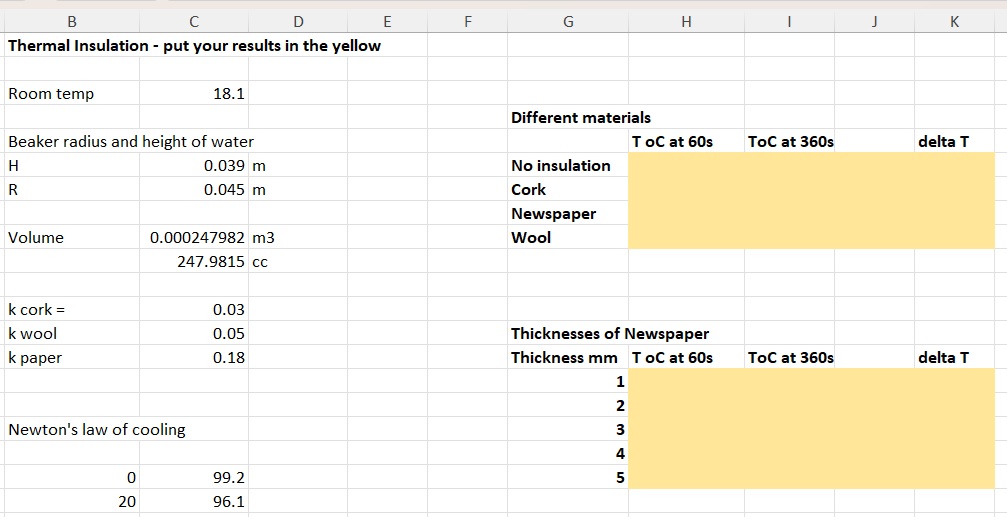This screenshot has height=517, width=1007.
Task: Select the k wool value 0.05
Action: [x=194, y=334]
